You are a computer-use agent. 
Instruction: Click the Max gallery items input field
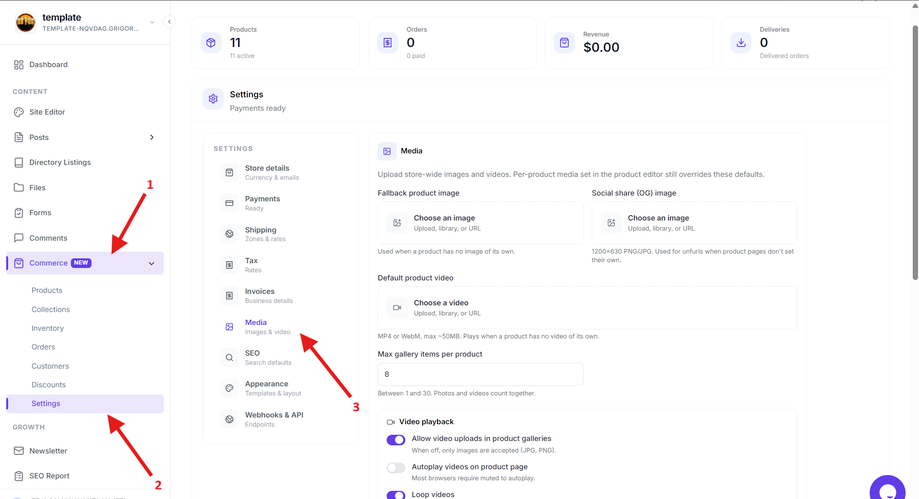pos(480,374)
